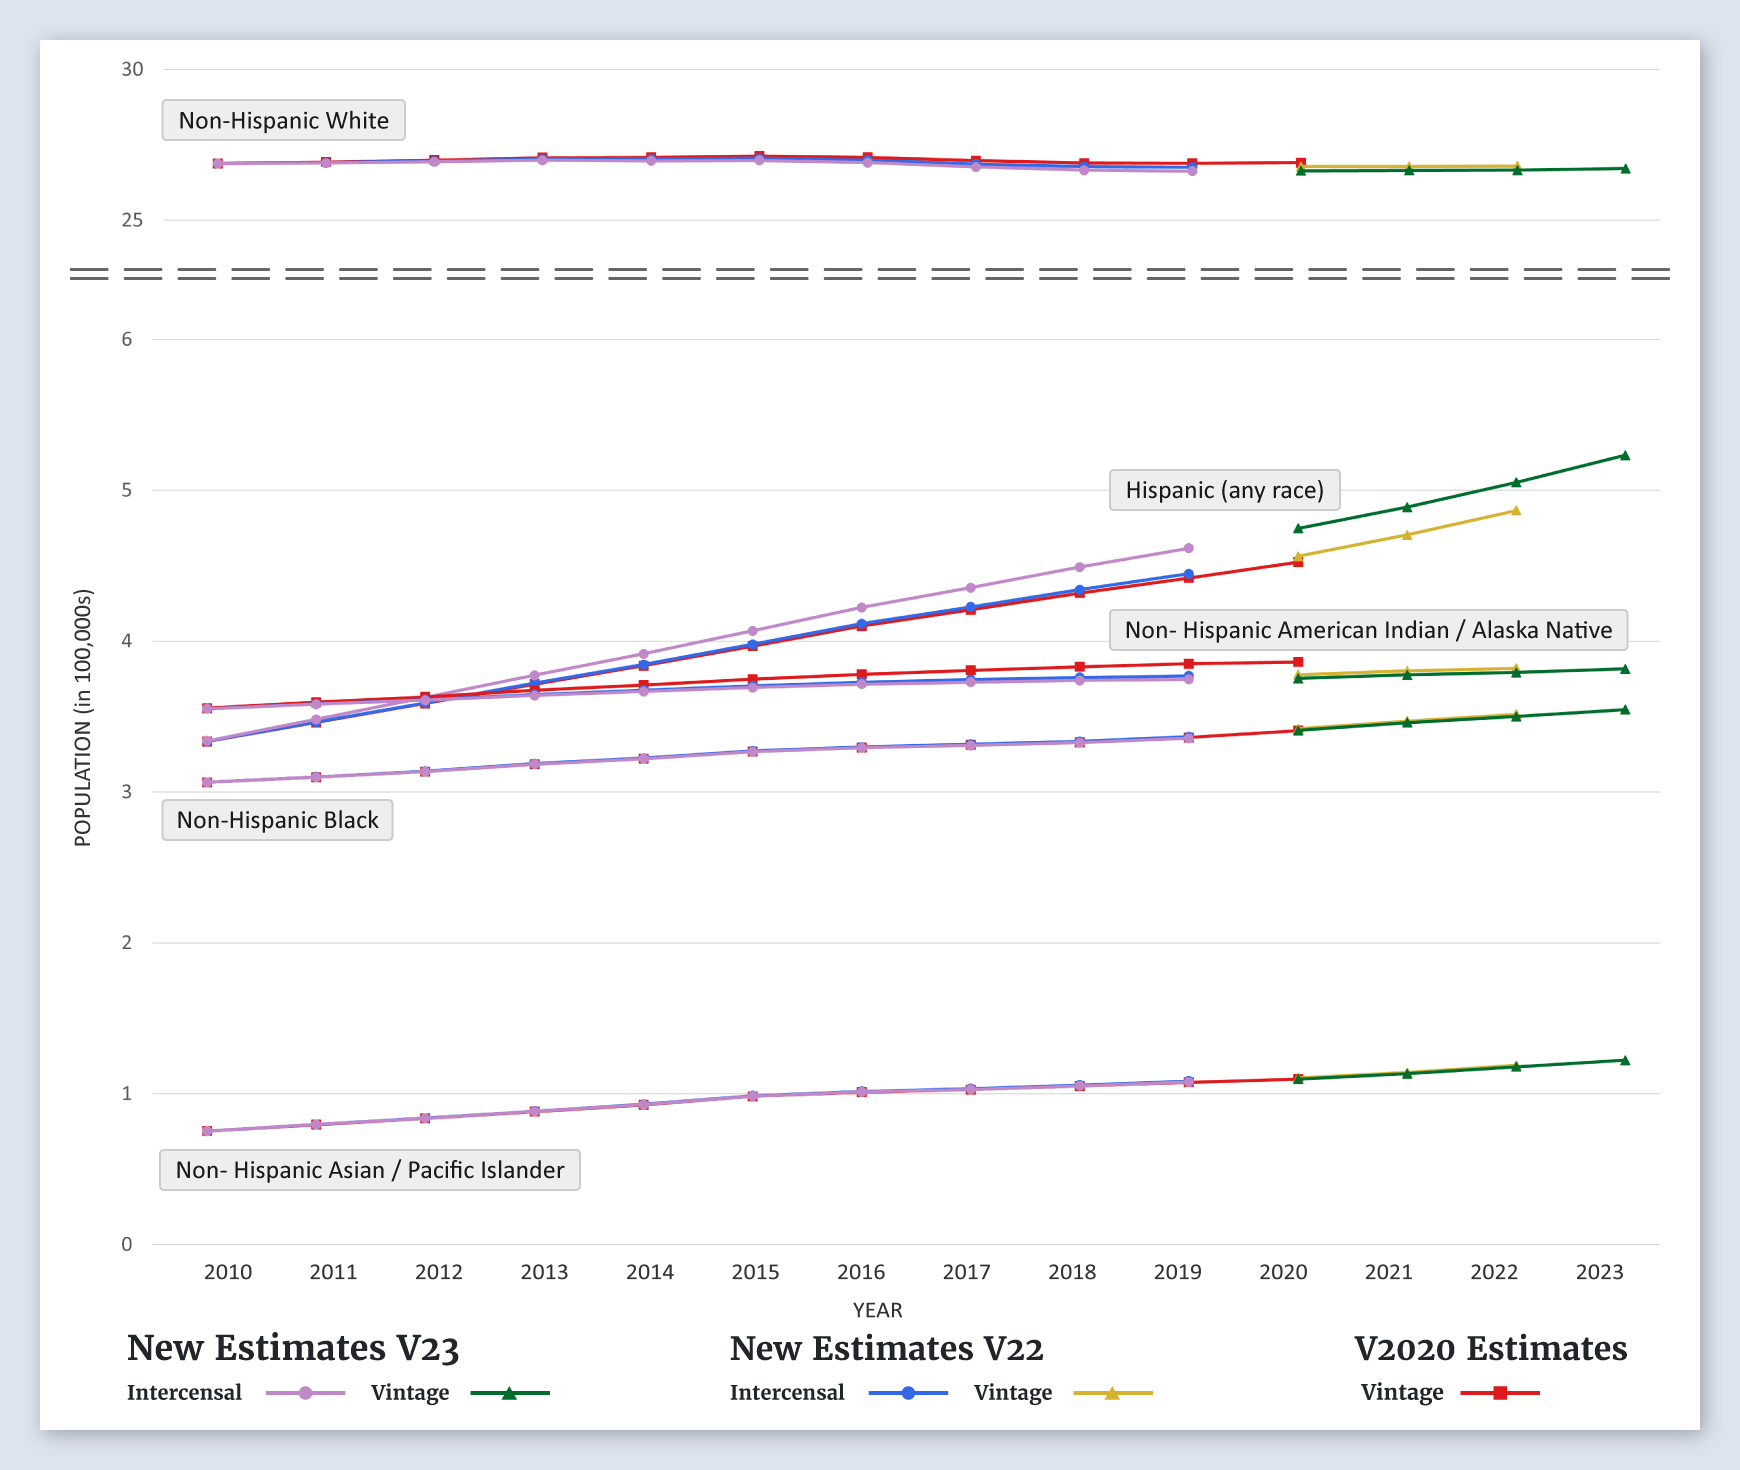Click the Hispanic yellow triangle point at 2022

[x=1516, y=511]
